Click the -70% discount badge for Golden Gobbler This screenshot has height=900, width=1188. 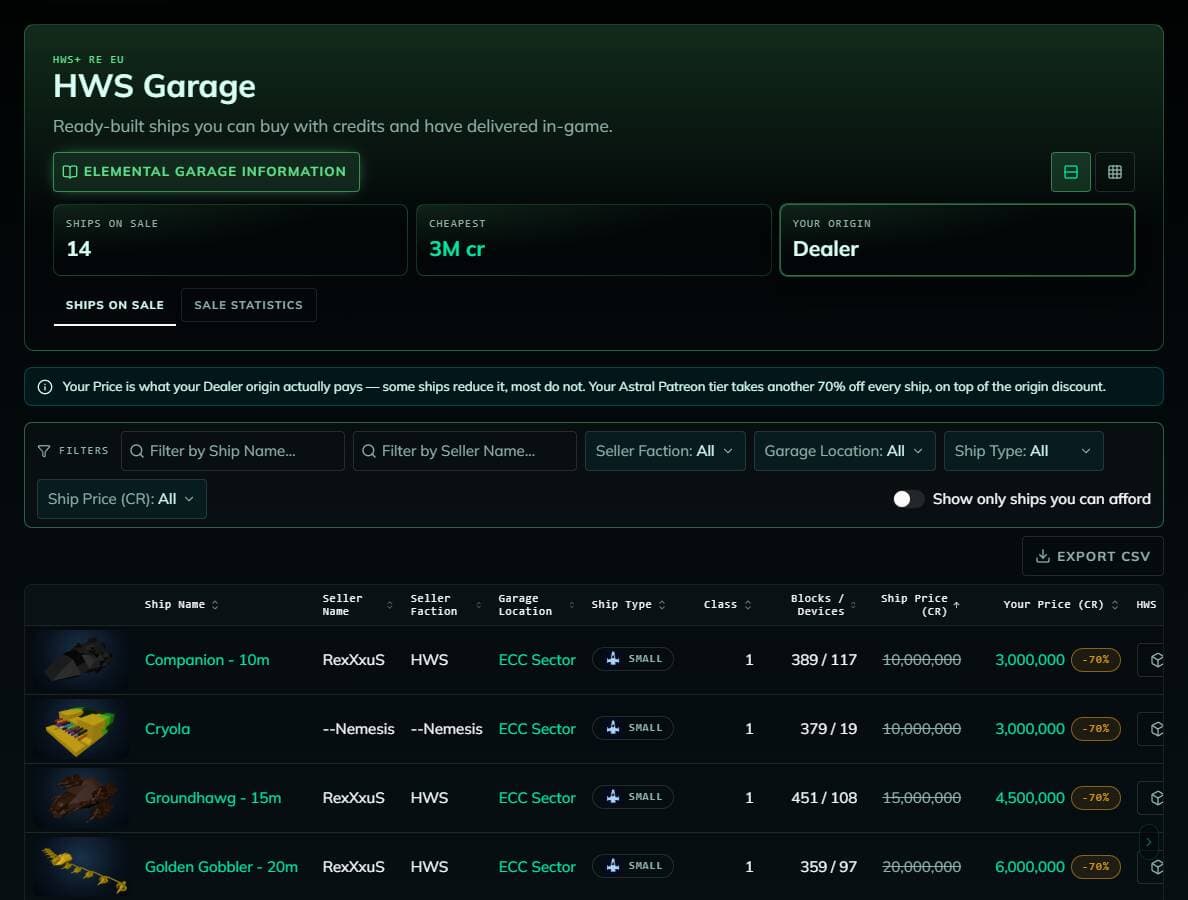[x=1096, y=867]
